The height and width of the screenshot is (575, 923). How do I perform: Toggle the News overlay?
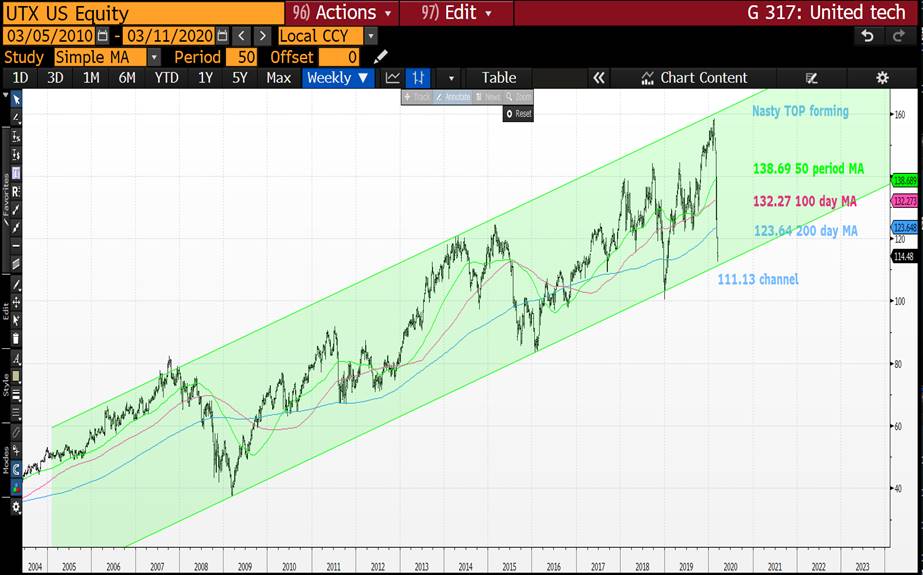pyautogui.click(x=487, y=97)
